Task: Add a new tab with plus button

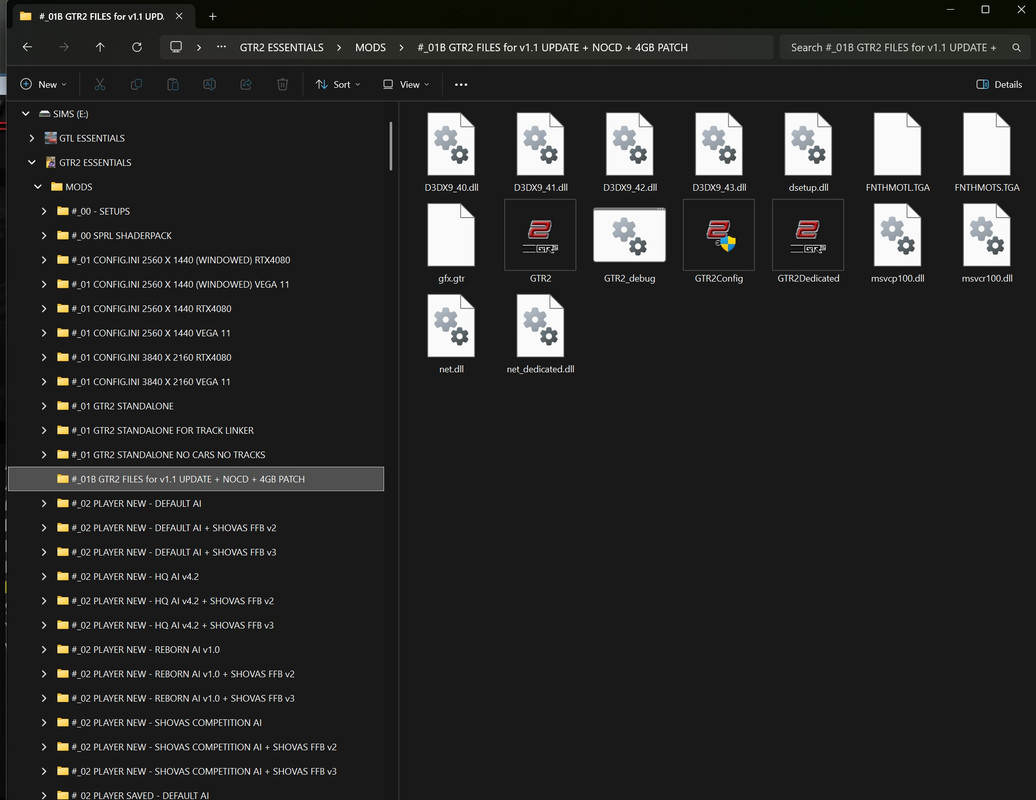Action: (212, 17)
